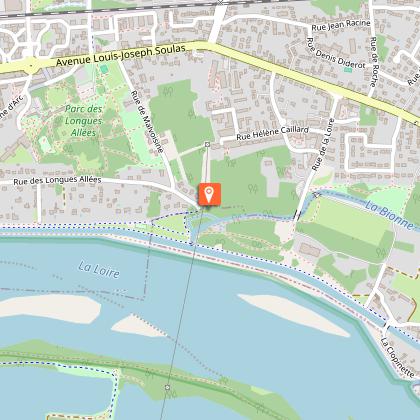Click the Rue de Roche street label

(x=374, y=62)
